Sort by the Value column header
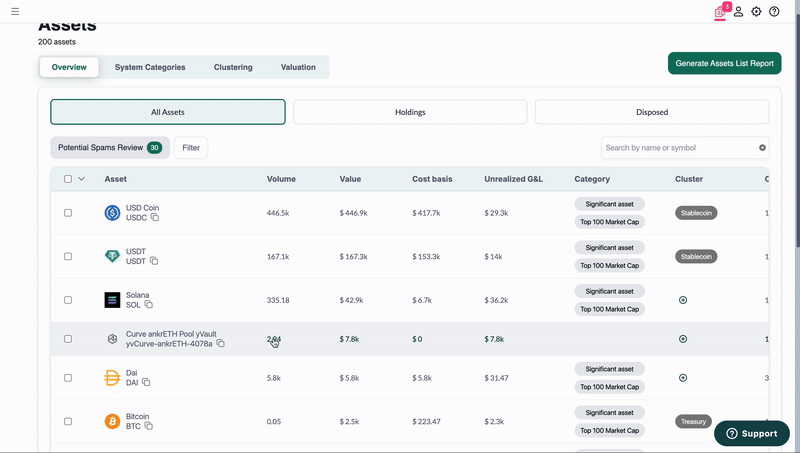Viewport: 800px width, 453px height. (x=350, y=179)
